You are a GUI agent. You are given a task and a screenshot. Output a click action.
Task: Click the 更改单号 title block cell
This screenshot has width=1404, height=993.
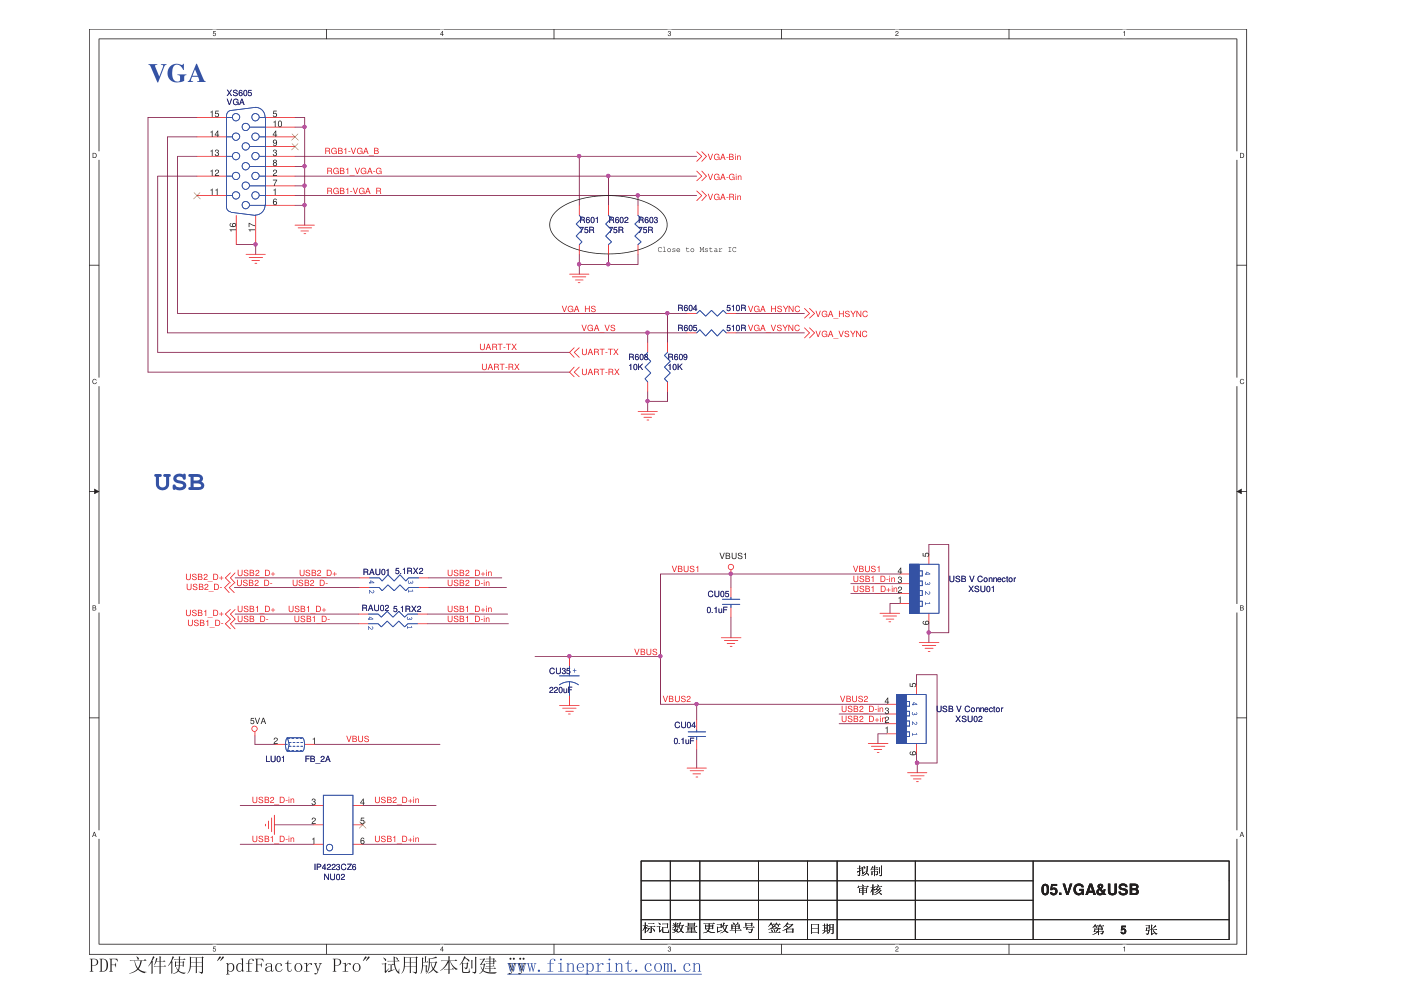click(729, 929)
